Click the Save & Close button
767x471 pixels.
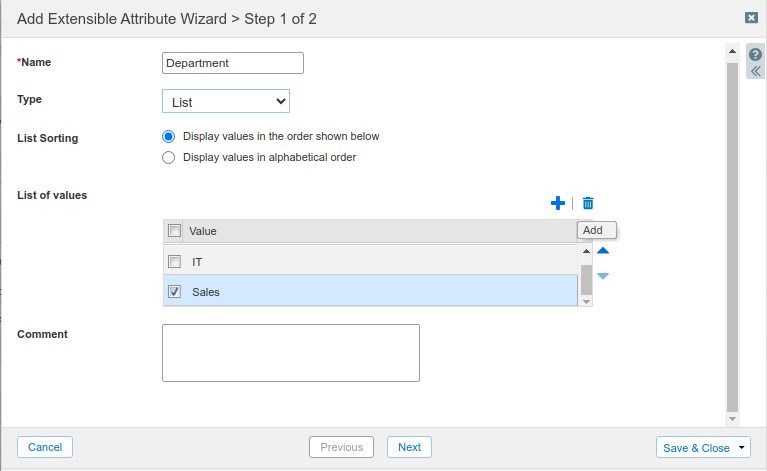click(x=695, y=448)
